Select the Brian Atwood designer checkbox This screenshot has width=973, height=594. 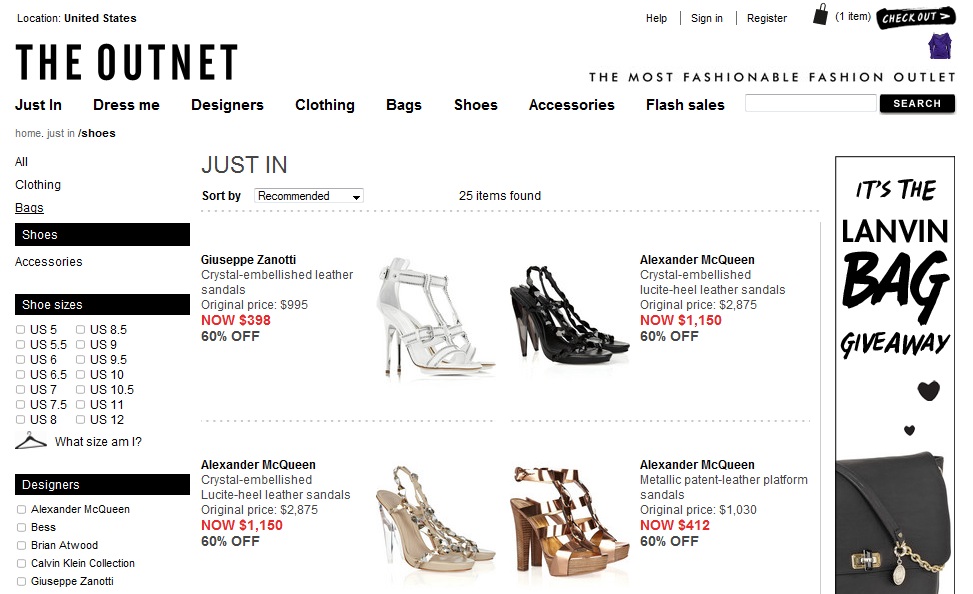(x=21, y=546)
